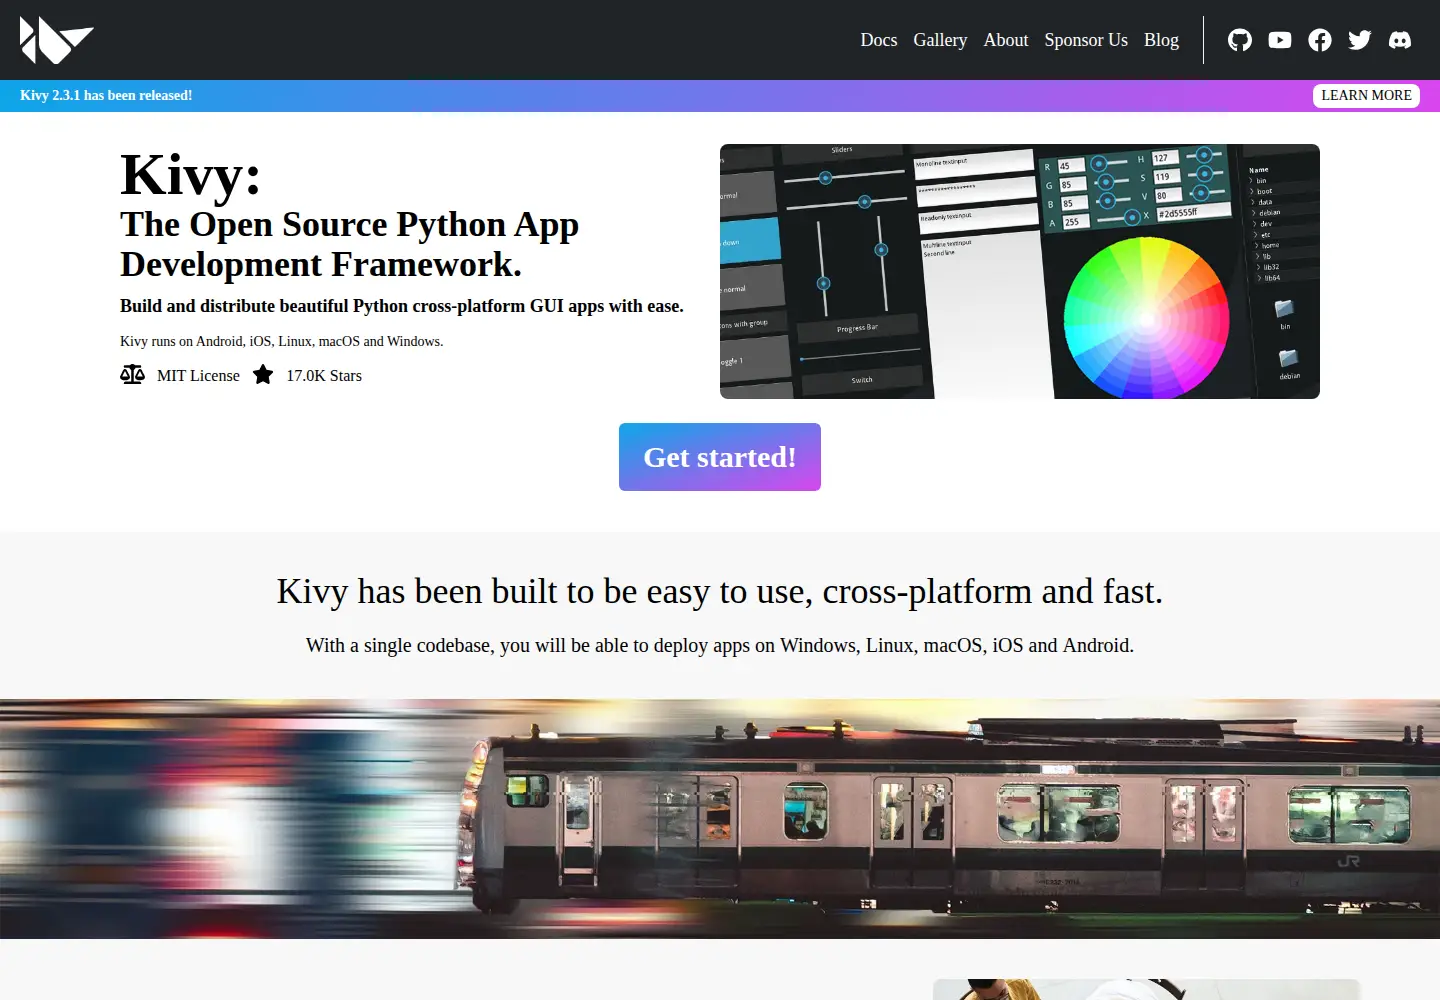
Task: Open the Docs menu item
Action: click(x=879, y=40)
